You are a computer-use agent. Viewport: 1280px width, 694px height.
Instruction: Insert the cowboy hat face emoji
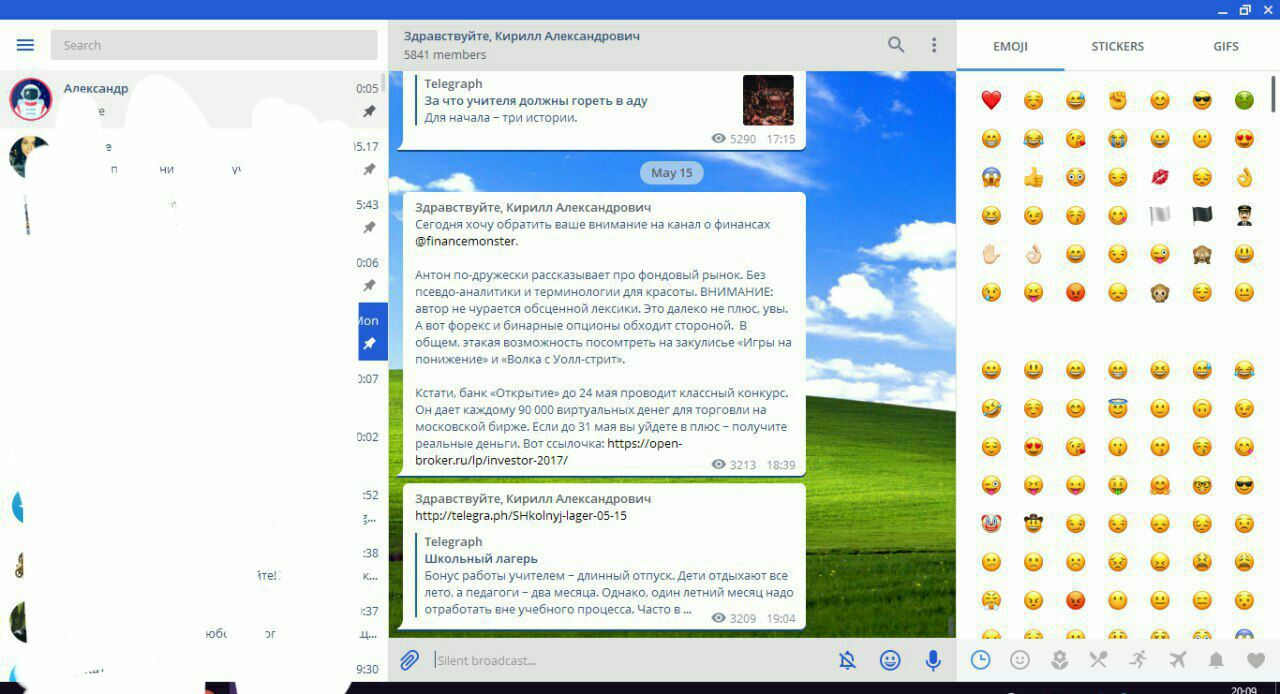pyautogui.click(x=1033, y=523)
